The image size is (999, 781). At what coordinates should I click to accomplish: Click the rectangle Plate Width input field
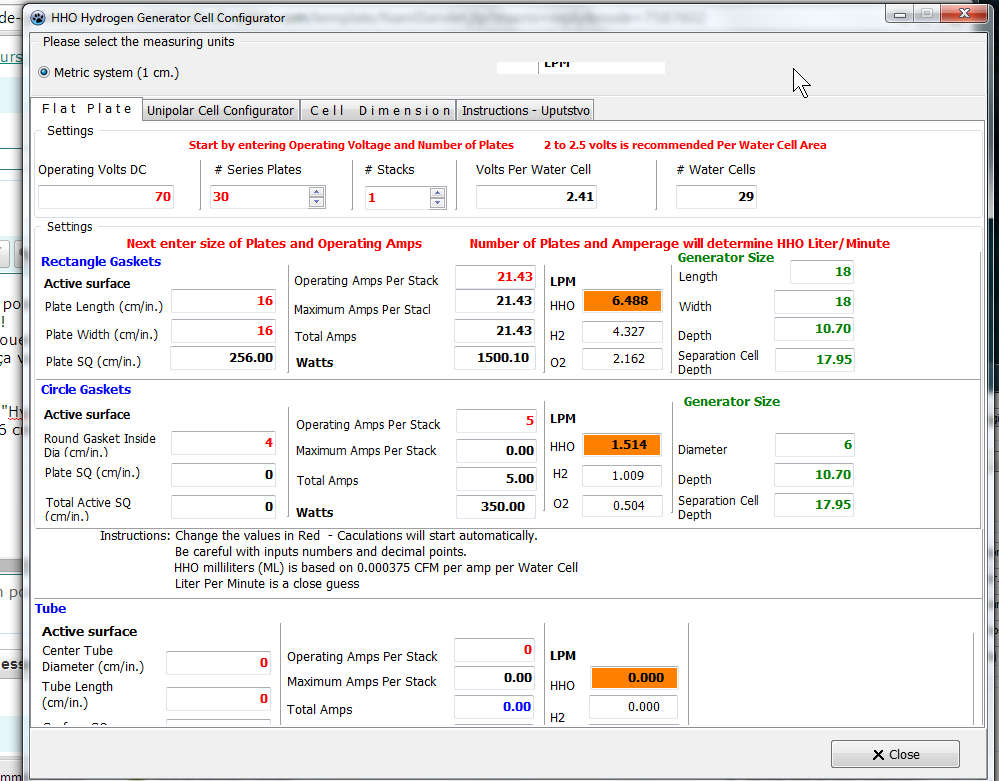[222, 330]
